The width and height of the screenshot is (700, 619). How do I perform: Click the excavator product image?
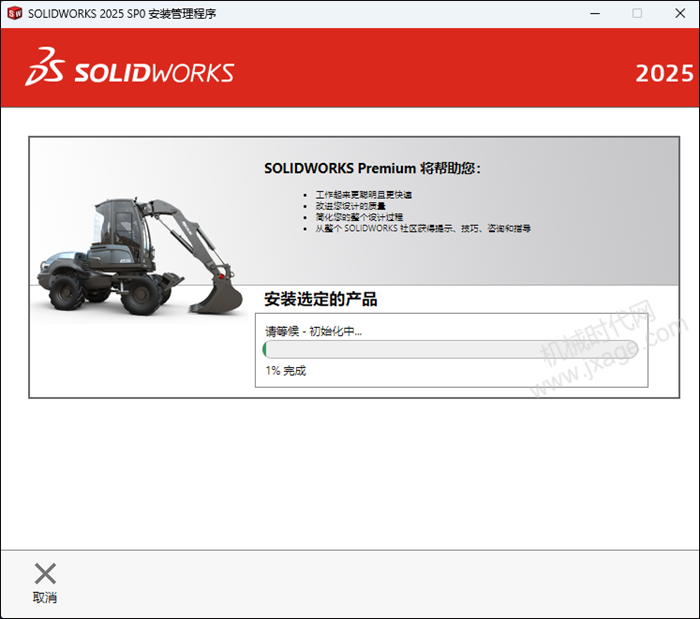coord(140,257)
